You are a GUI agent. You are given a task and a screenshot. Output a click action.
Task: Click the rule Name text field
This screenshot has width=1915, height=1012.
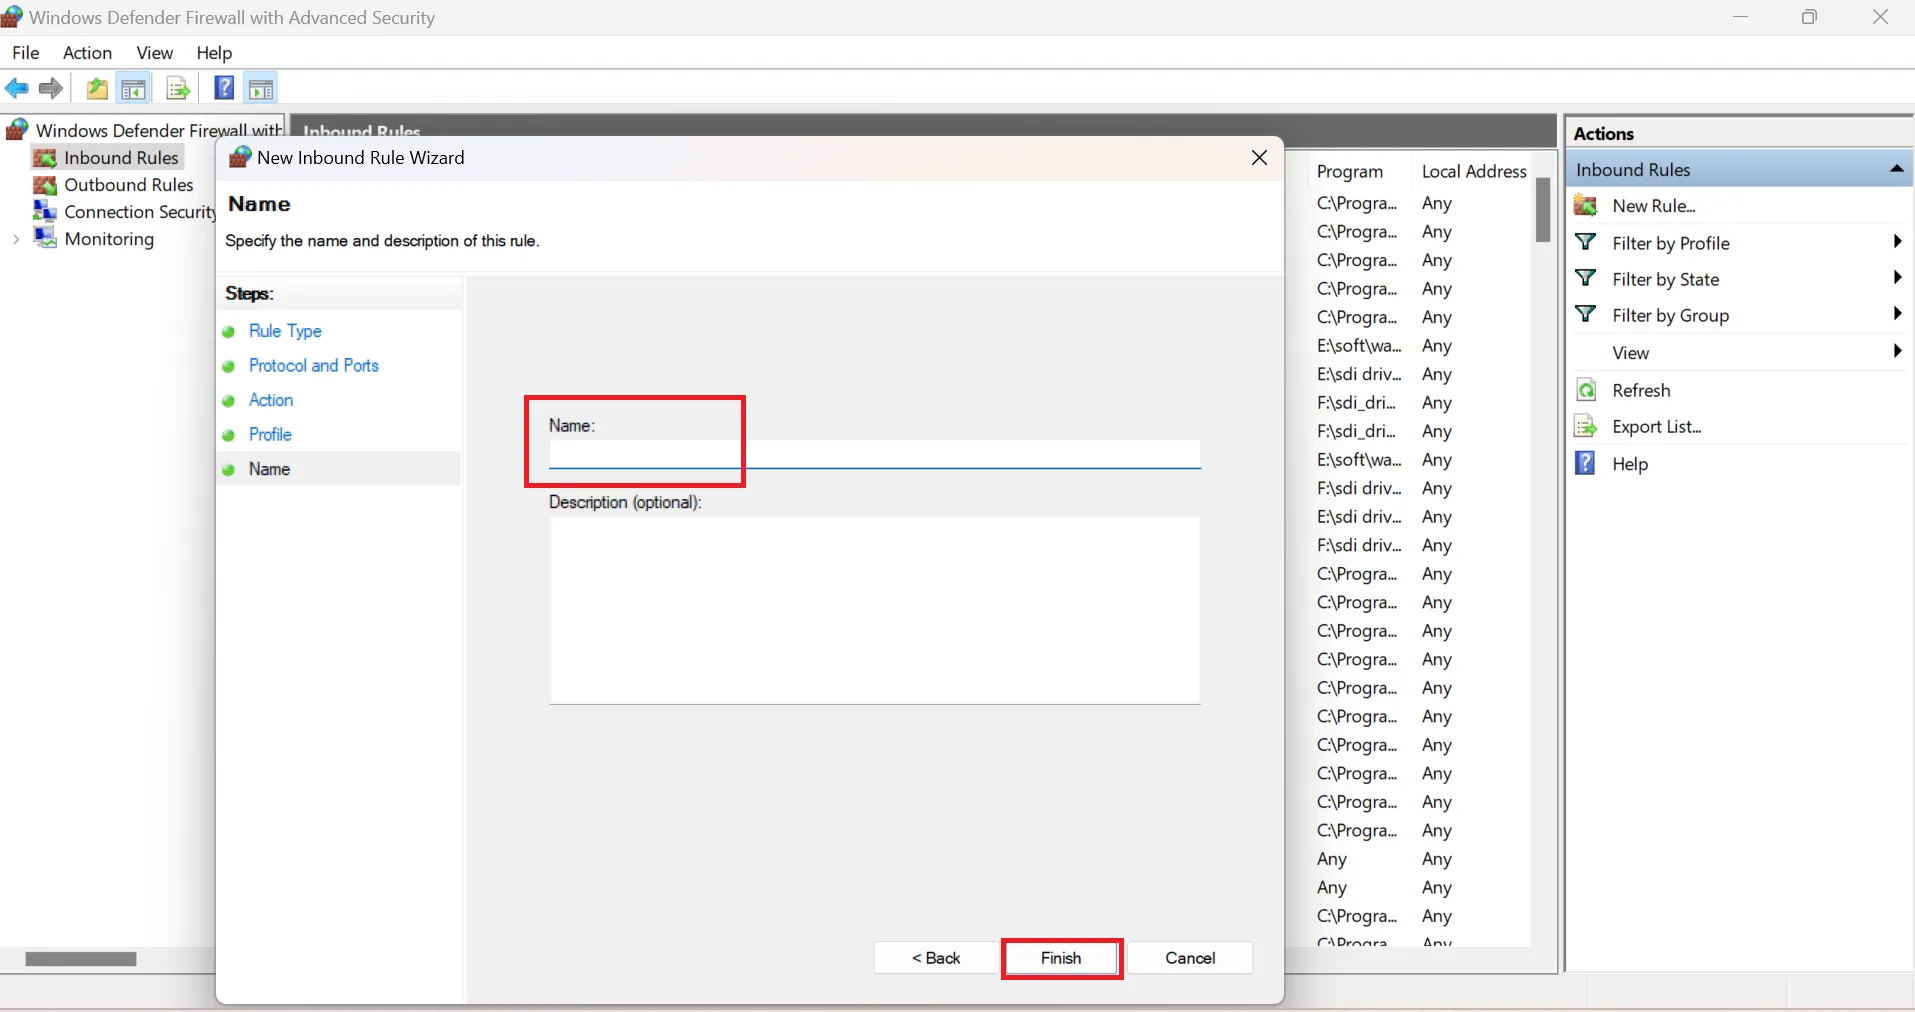tap(874, 455)
